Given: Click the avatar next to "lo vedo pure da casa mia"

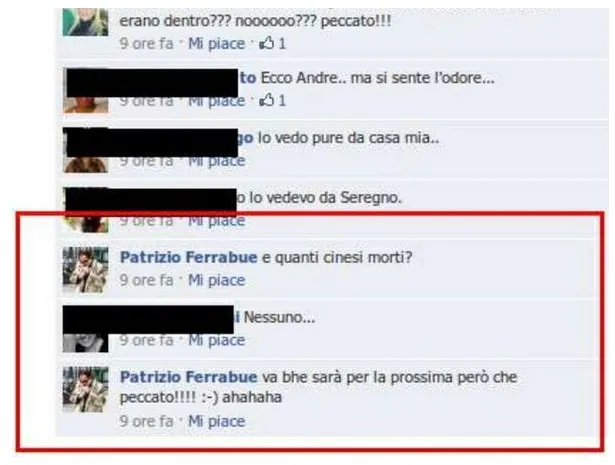Looking at the screenshot, I should click(x=86, y=151).
